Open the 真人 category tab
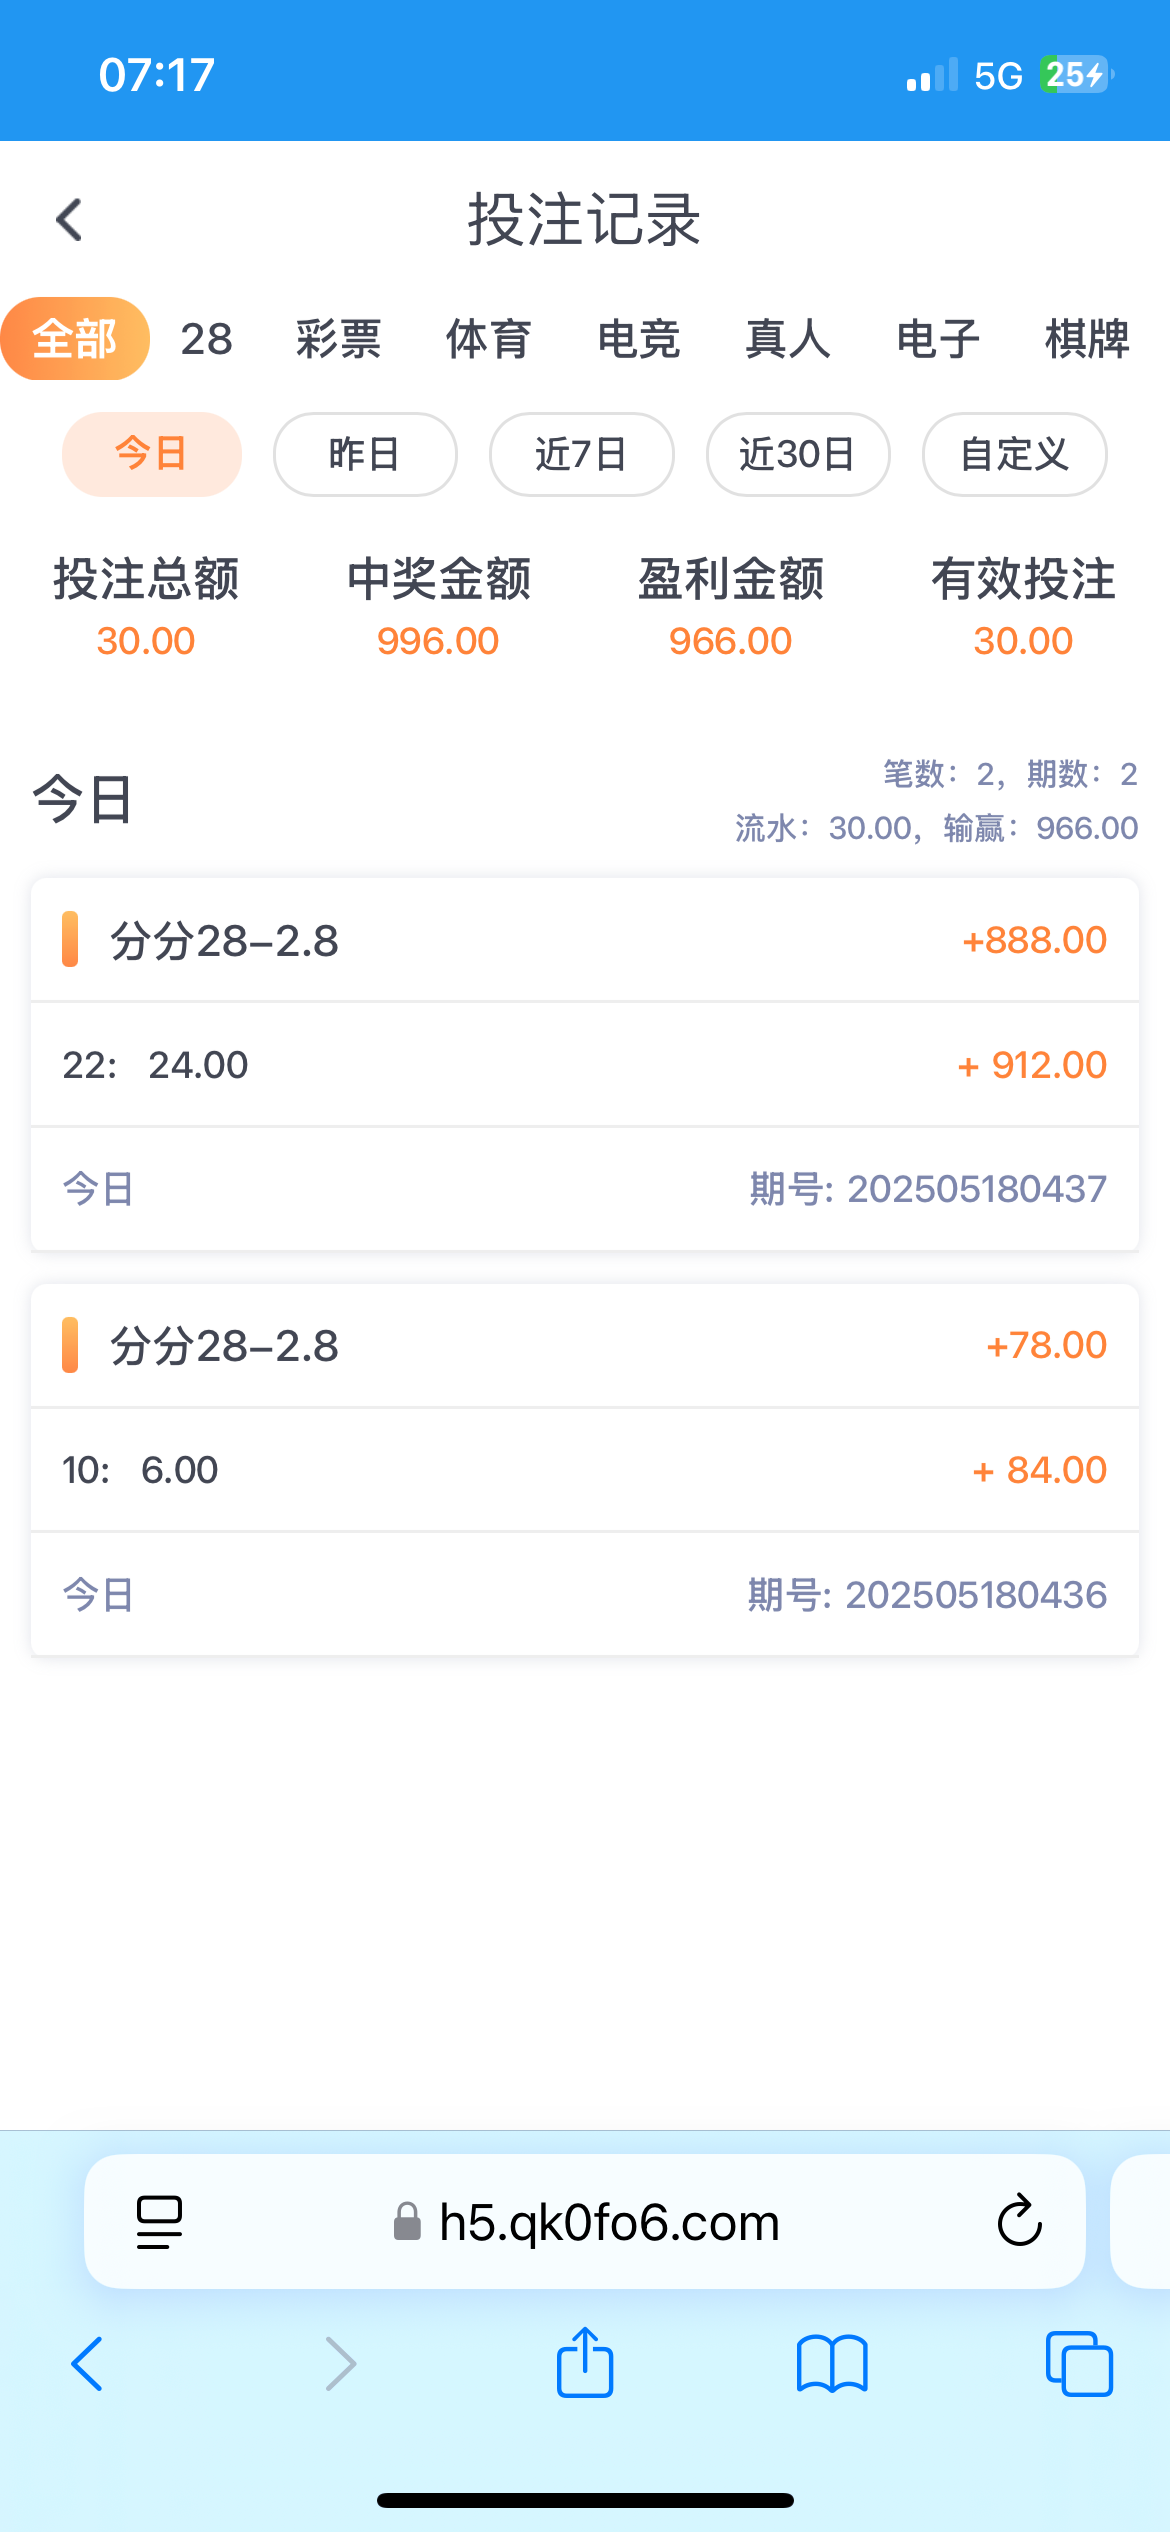This screenshot has width=1170, height=2532. [788, 339]
